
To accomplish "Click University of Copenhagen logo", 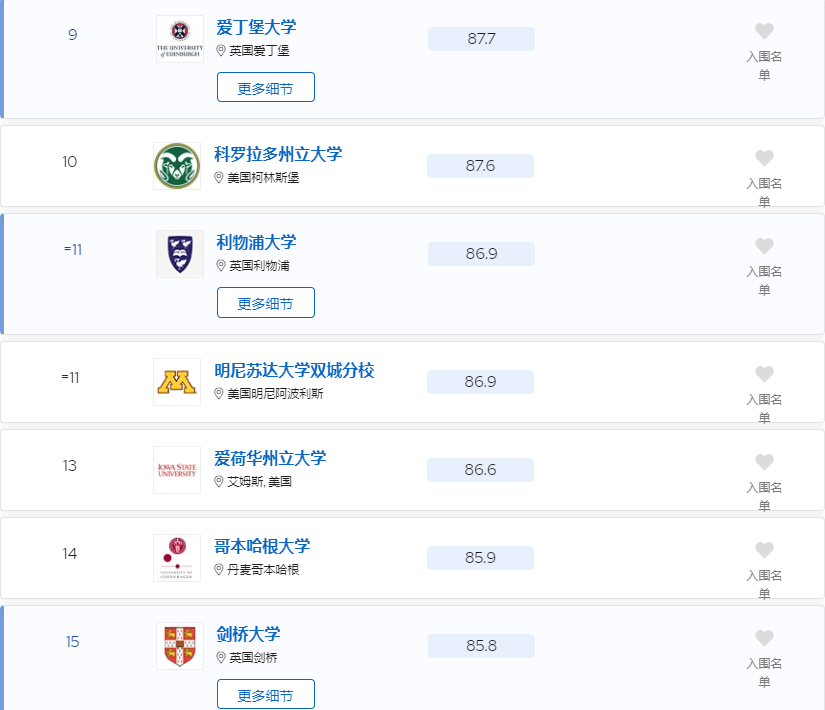I will point(177,558).
